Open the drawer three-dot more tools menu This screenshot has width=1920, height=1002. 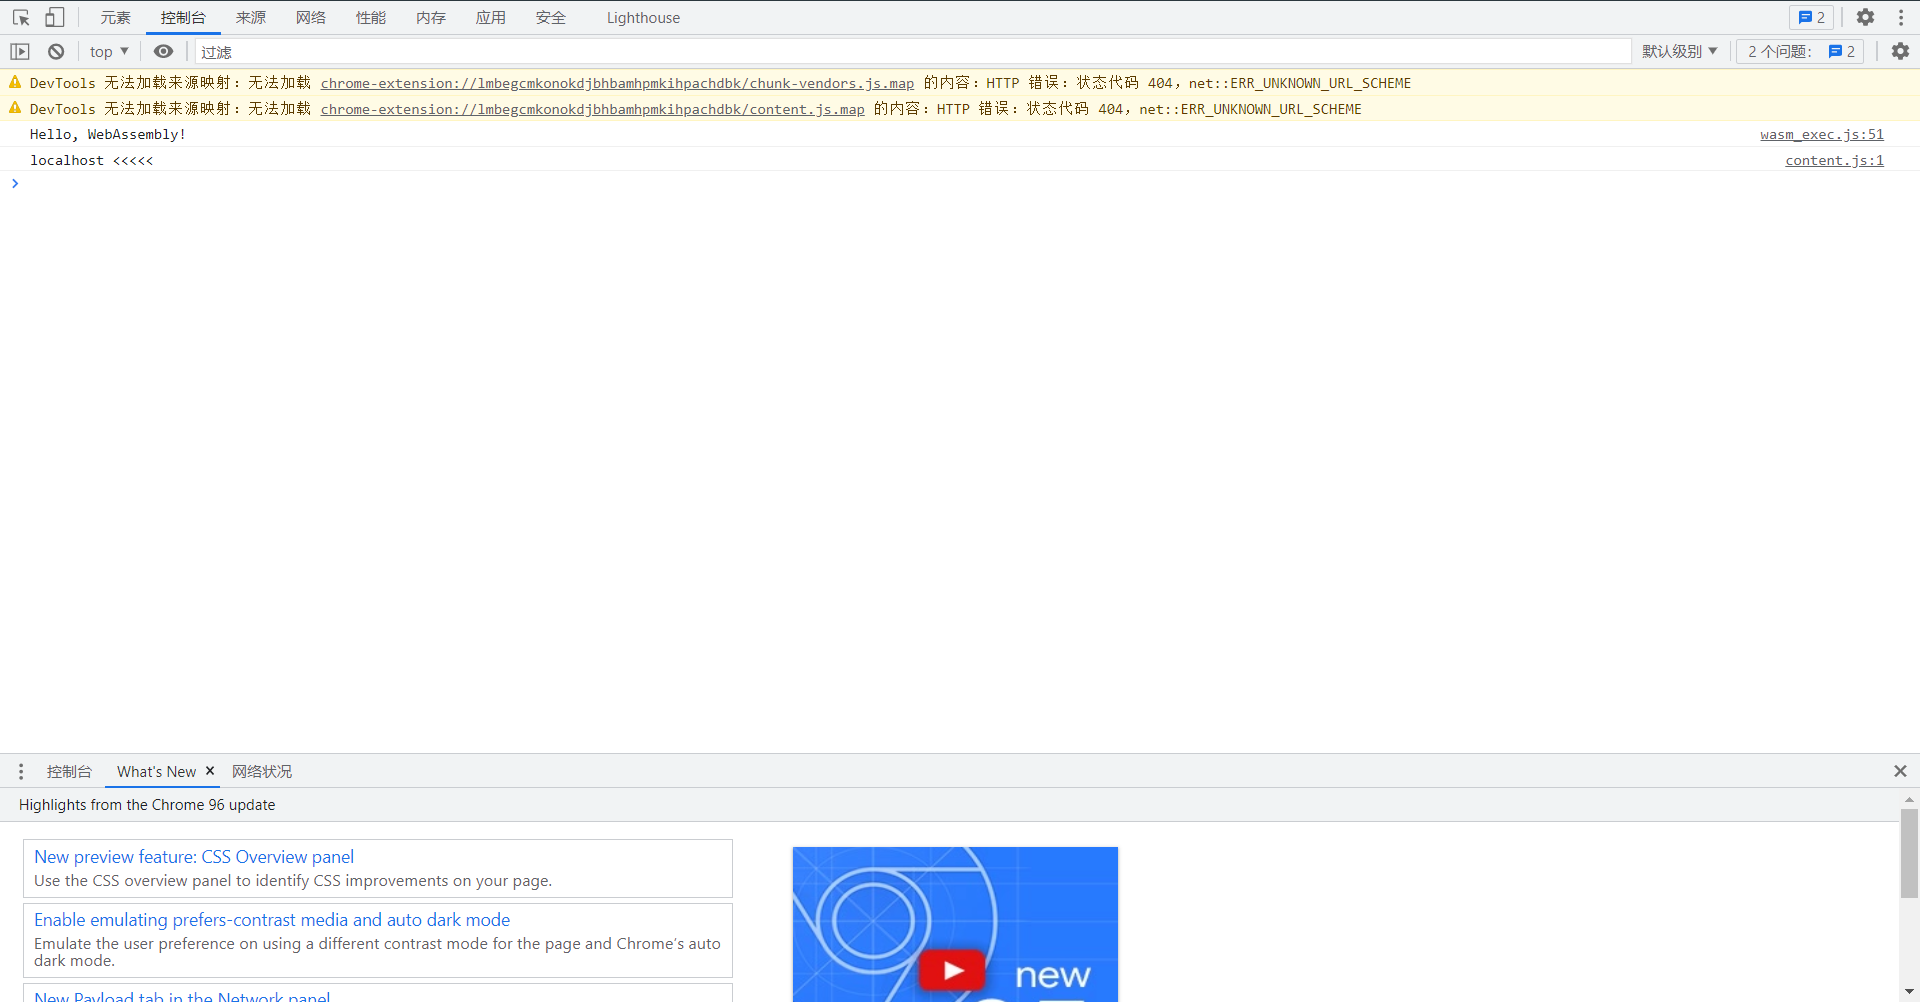click(21, 771)
